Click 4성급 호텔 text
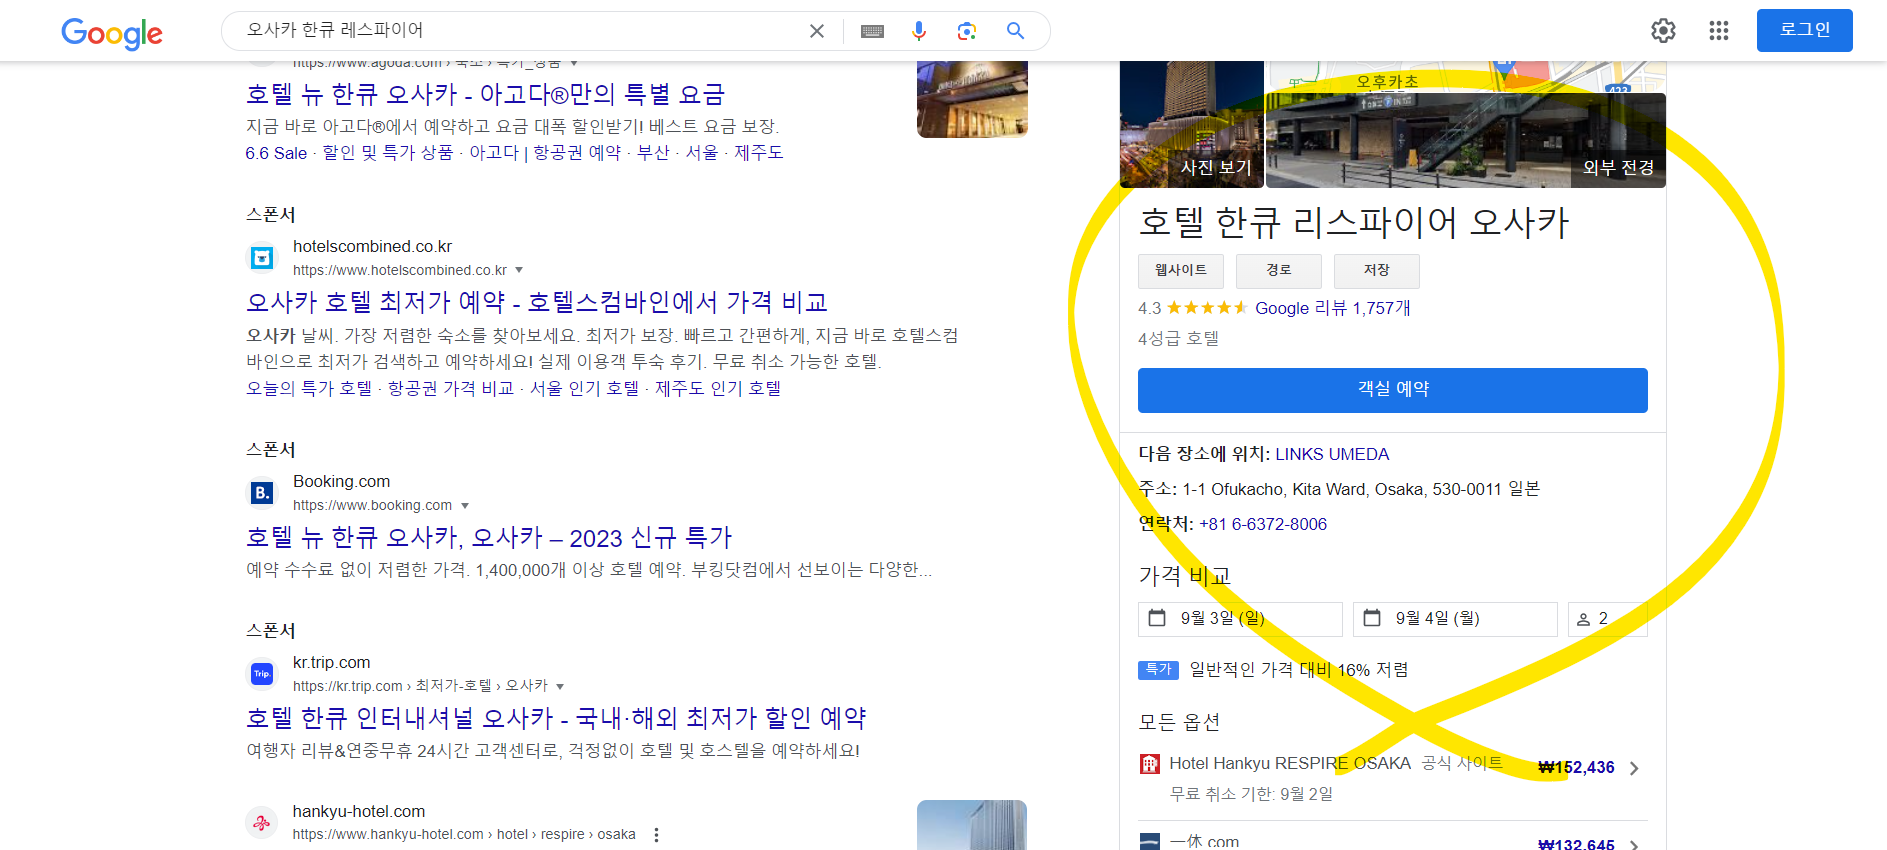 click(1178, 338)
